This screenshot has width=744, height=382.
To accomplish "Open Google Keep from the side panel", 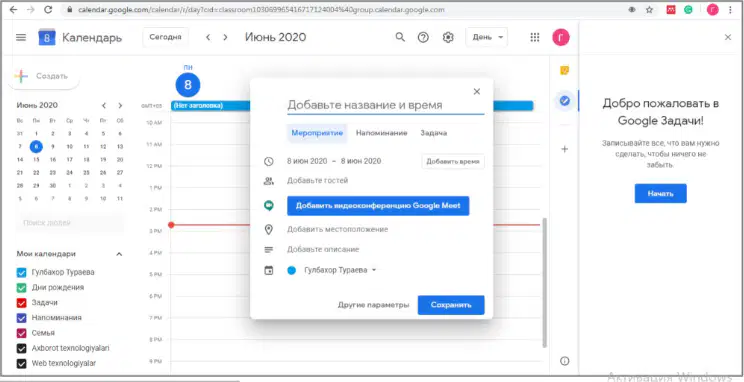I will tap(565, 71).
